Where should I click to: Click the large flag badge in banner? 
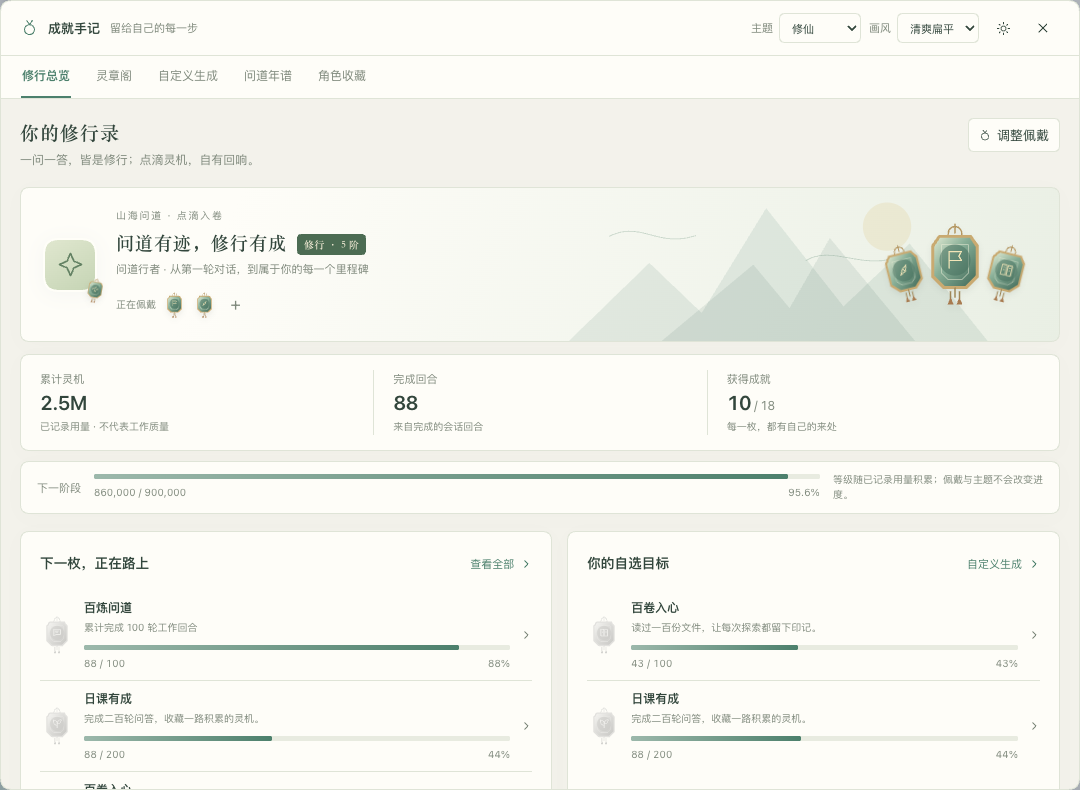coord(955,263)
